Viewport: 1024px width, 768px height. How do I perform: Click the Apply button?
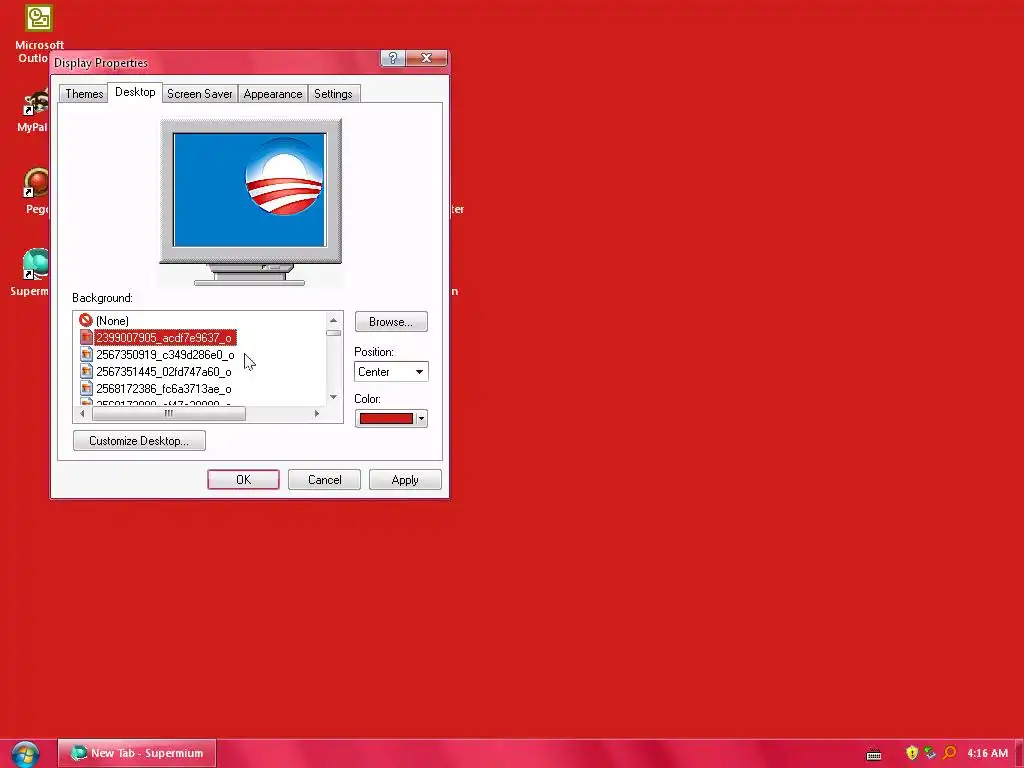tap(405, 479)
